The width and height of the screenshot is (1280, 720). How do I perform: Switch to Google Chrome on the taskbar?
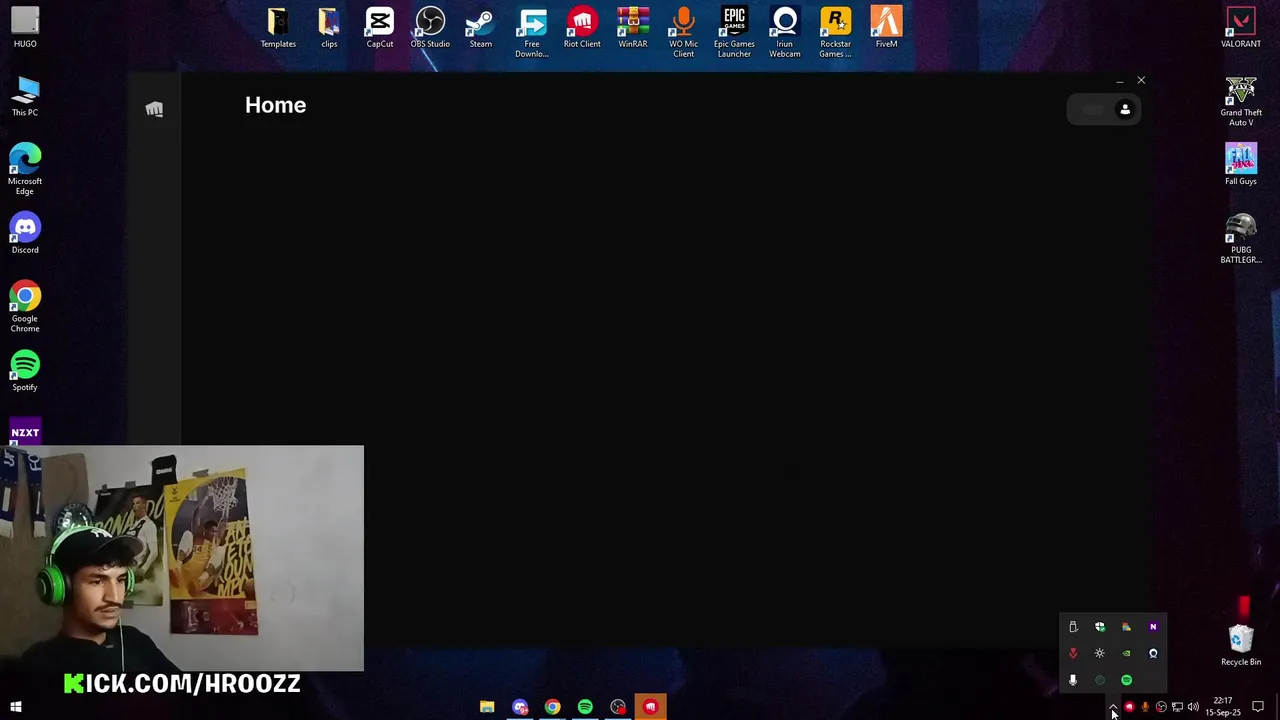click(x=552, y=707)
